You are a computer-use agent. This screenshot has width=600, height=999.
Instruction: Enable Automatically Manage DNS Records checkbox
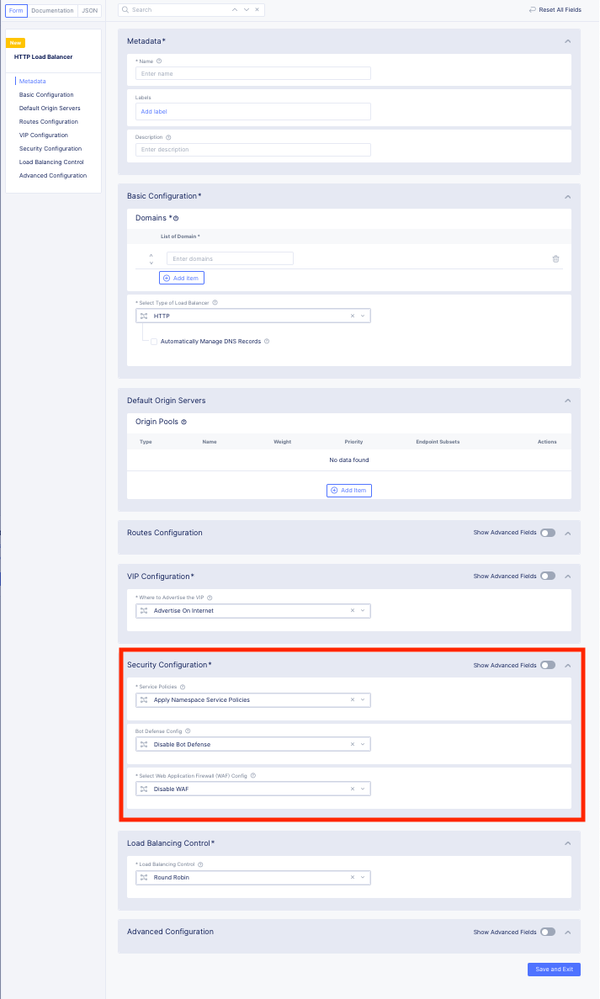(153, 341)
